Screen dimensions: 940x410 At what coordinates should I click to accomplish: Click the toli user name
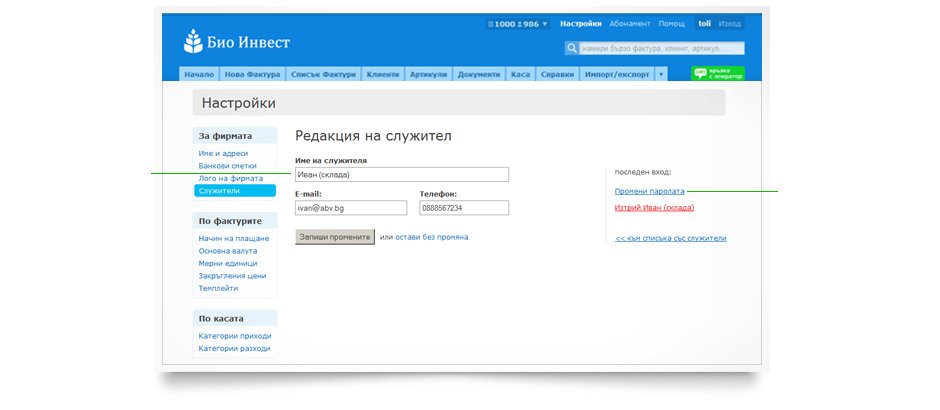tap(704, 24)
